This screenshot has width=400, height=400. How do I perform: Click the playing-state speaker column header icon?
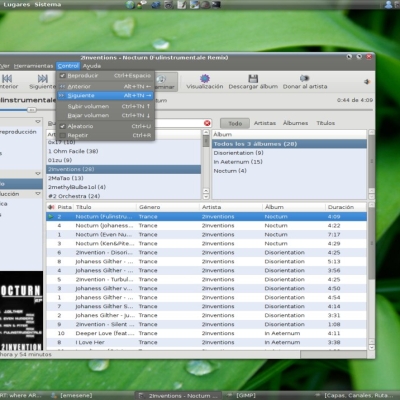coord(51,207)
